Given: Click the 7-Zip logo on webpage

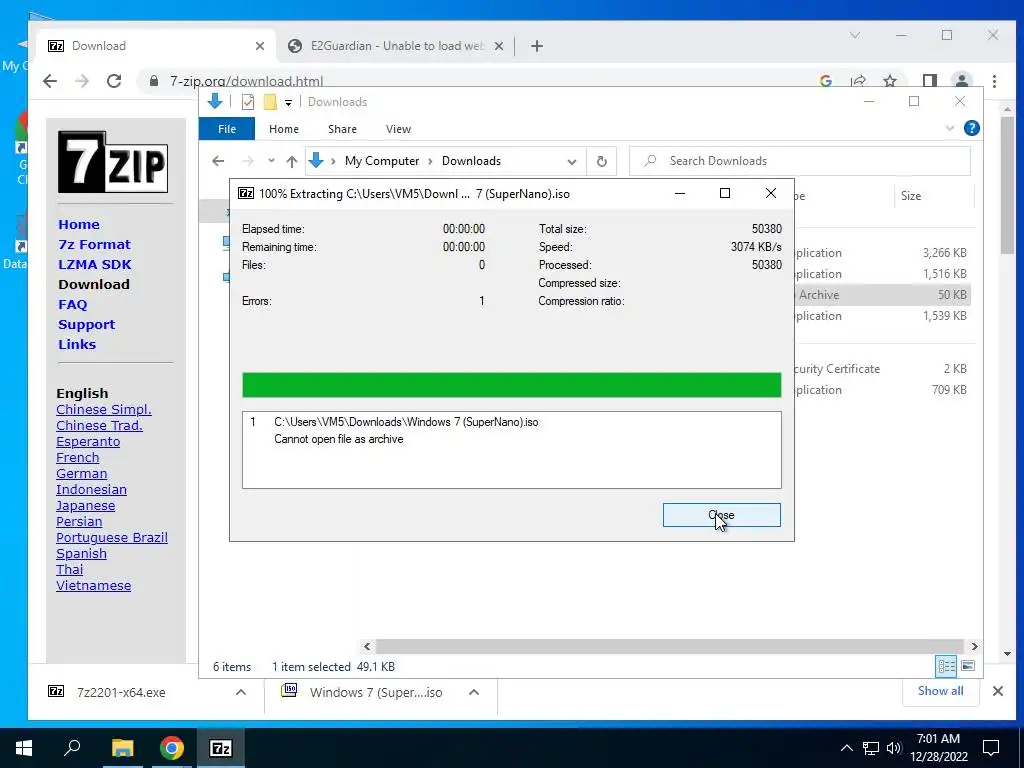Looking at the screenshot, I should coord(113,162).
